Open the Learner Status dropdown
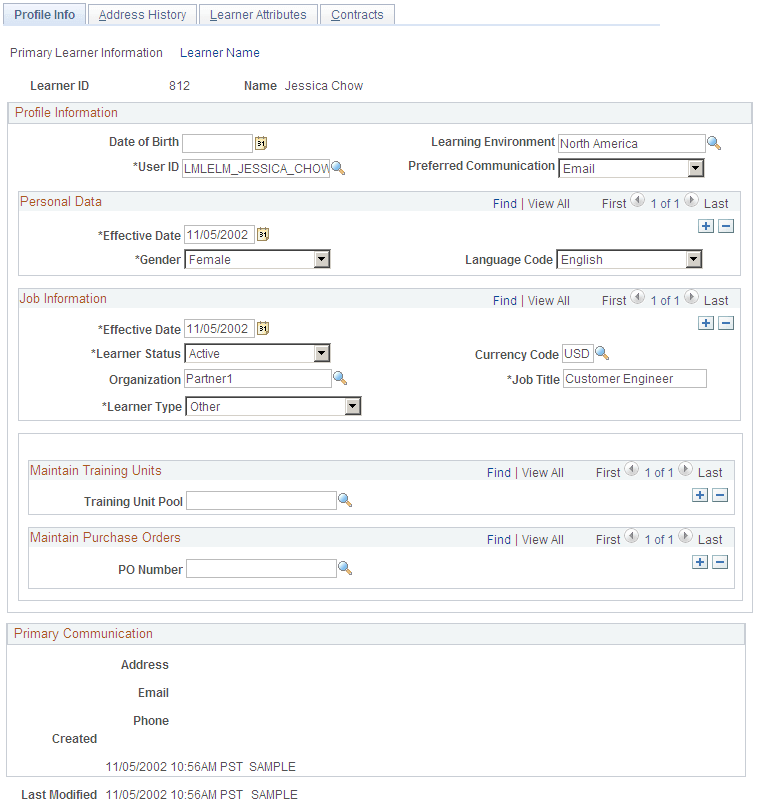 322,353
